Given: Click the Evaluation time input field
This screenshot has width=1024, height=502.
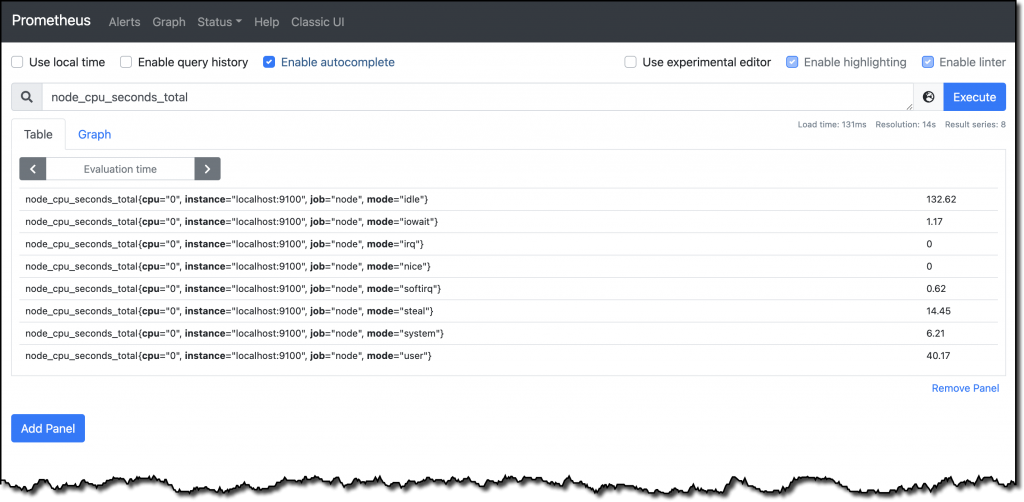Looking at the screenshot, I should click(120, 168).
